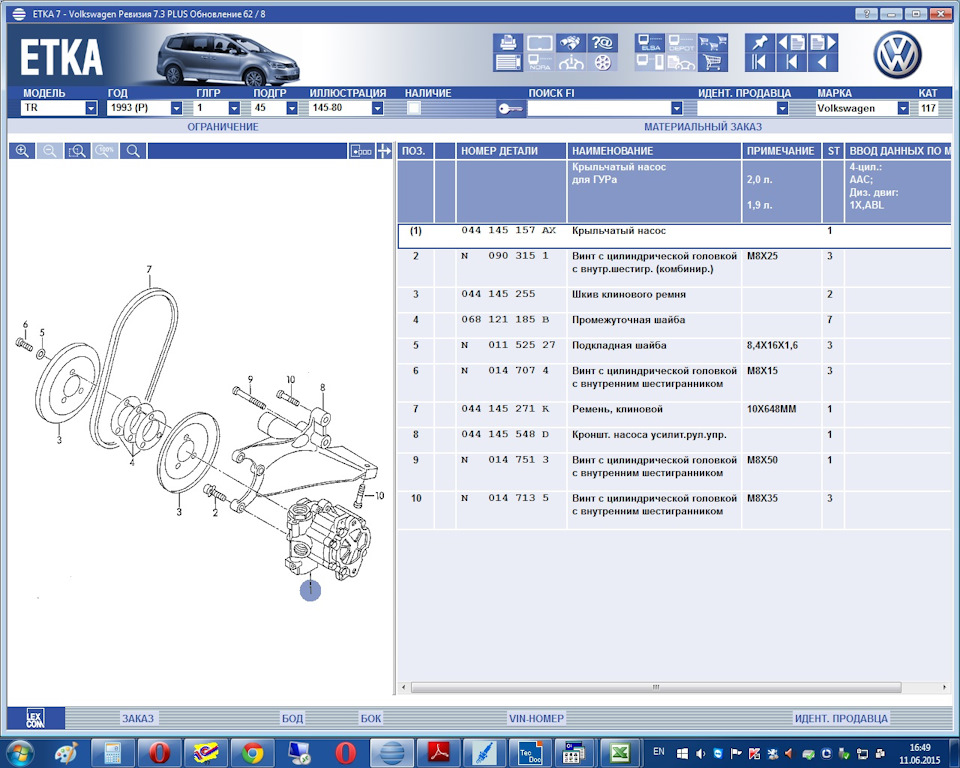Click the highlighted part 1 callout in the illustration

coord(310,590)
